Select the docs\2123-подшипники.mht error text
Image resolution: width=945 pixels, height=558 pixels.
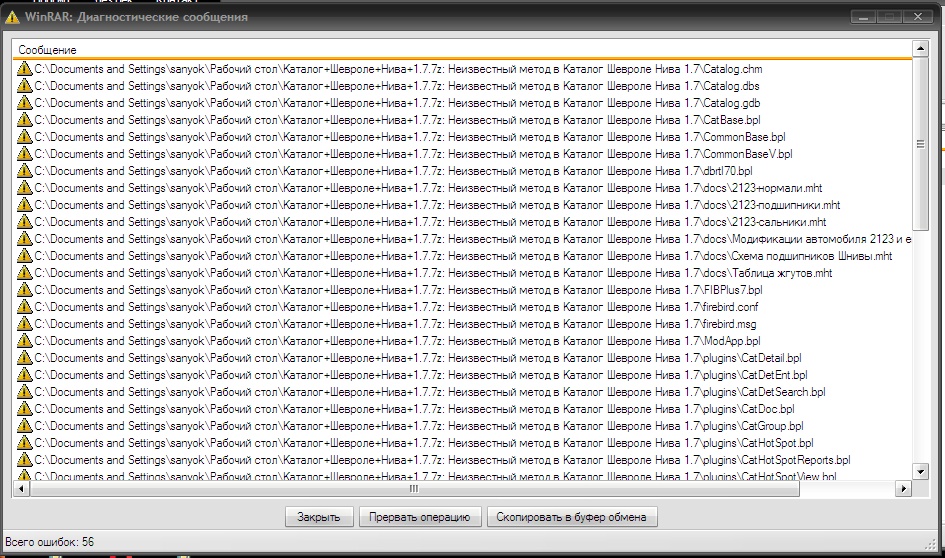click(x=438, y=204)
